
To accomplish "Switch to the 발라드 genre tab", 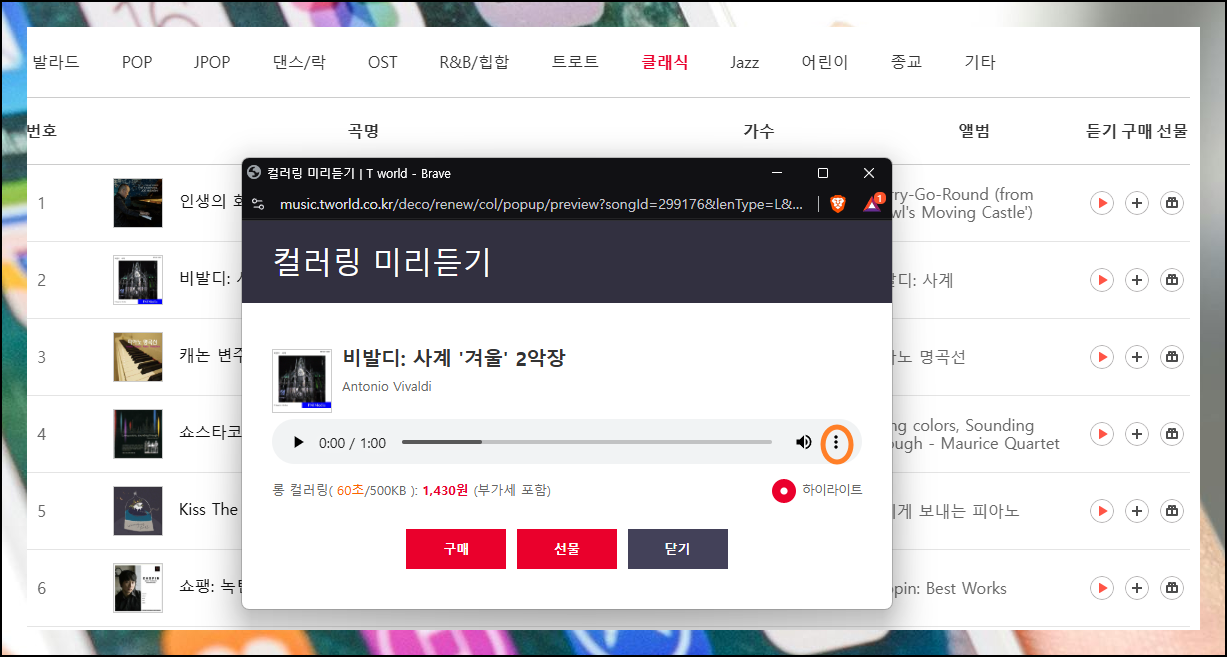I will point(56,62).
